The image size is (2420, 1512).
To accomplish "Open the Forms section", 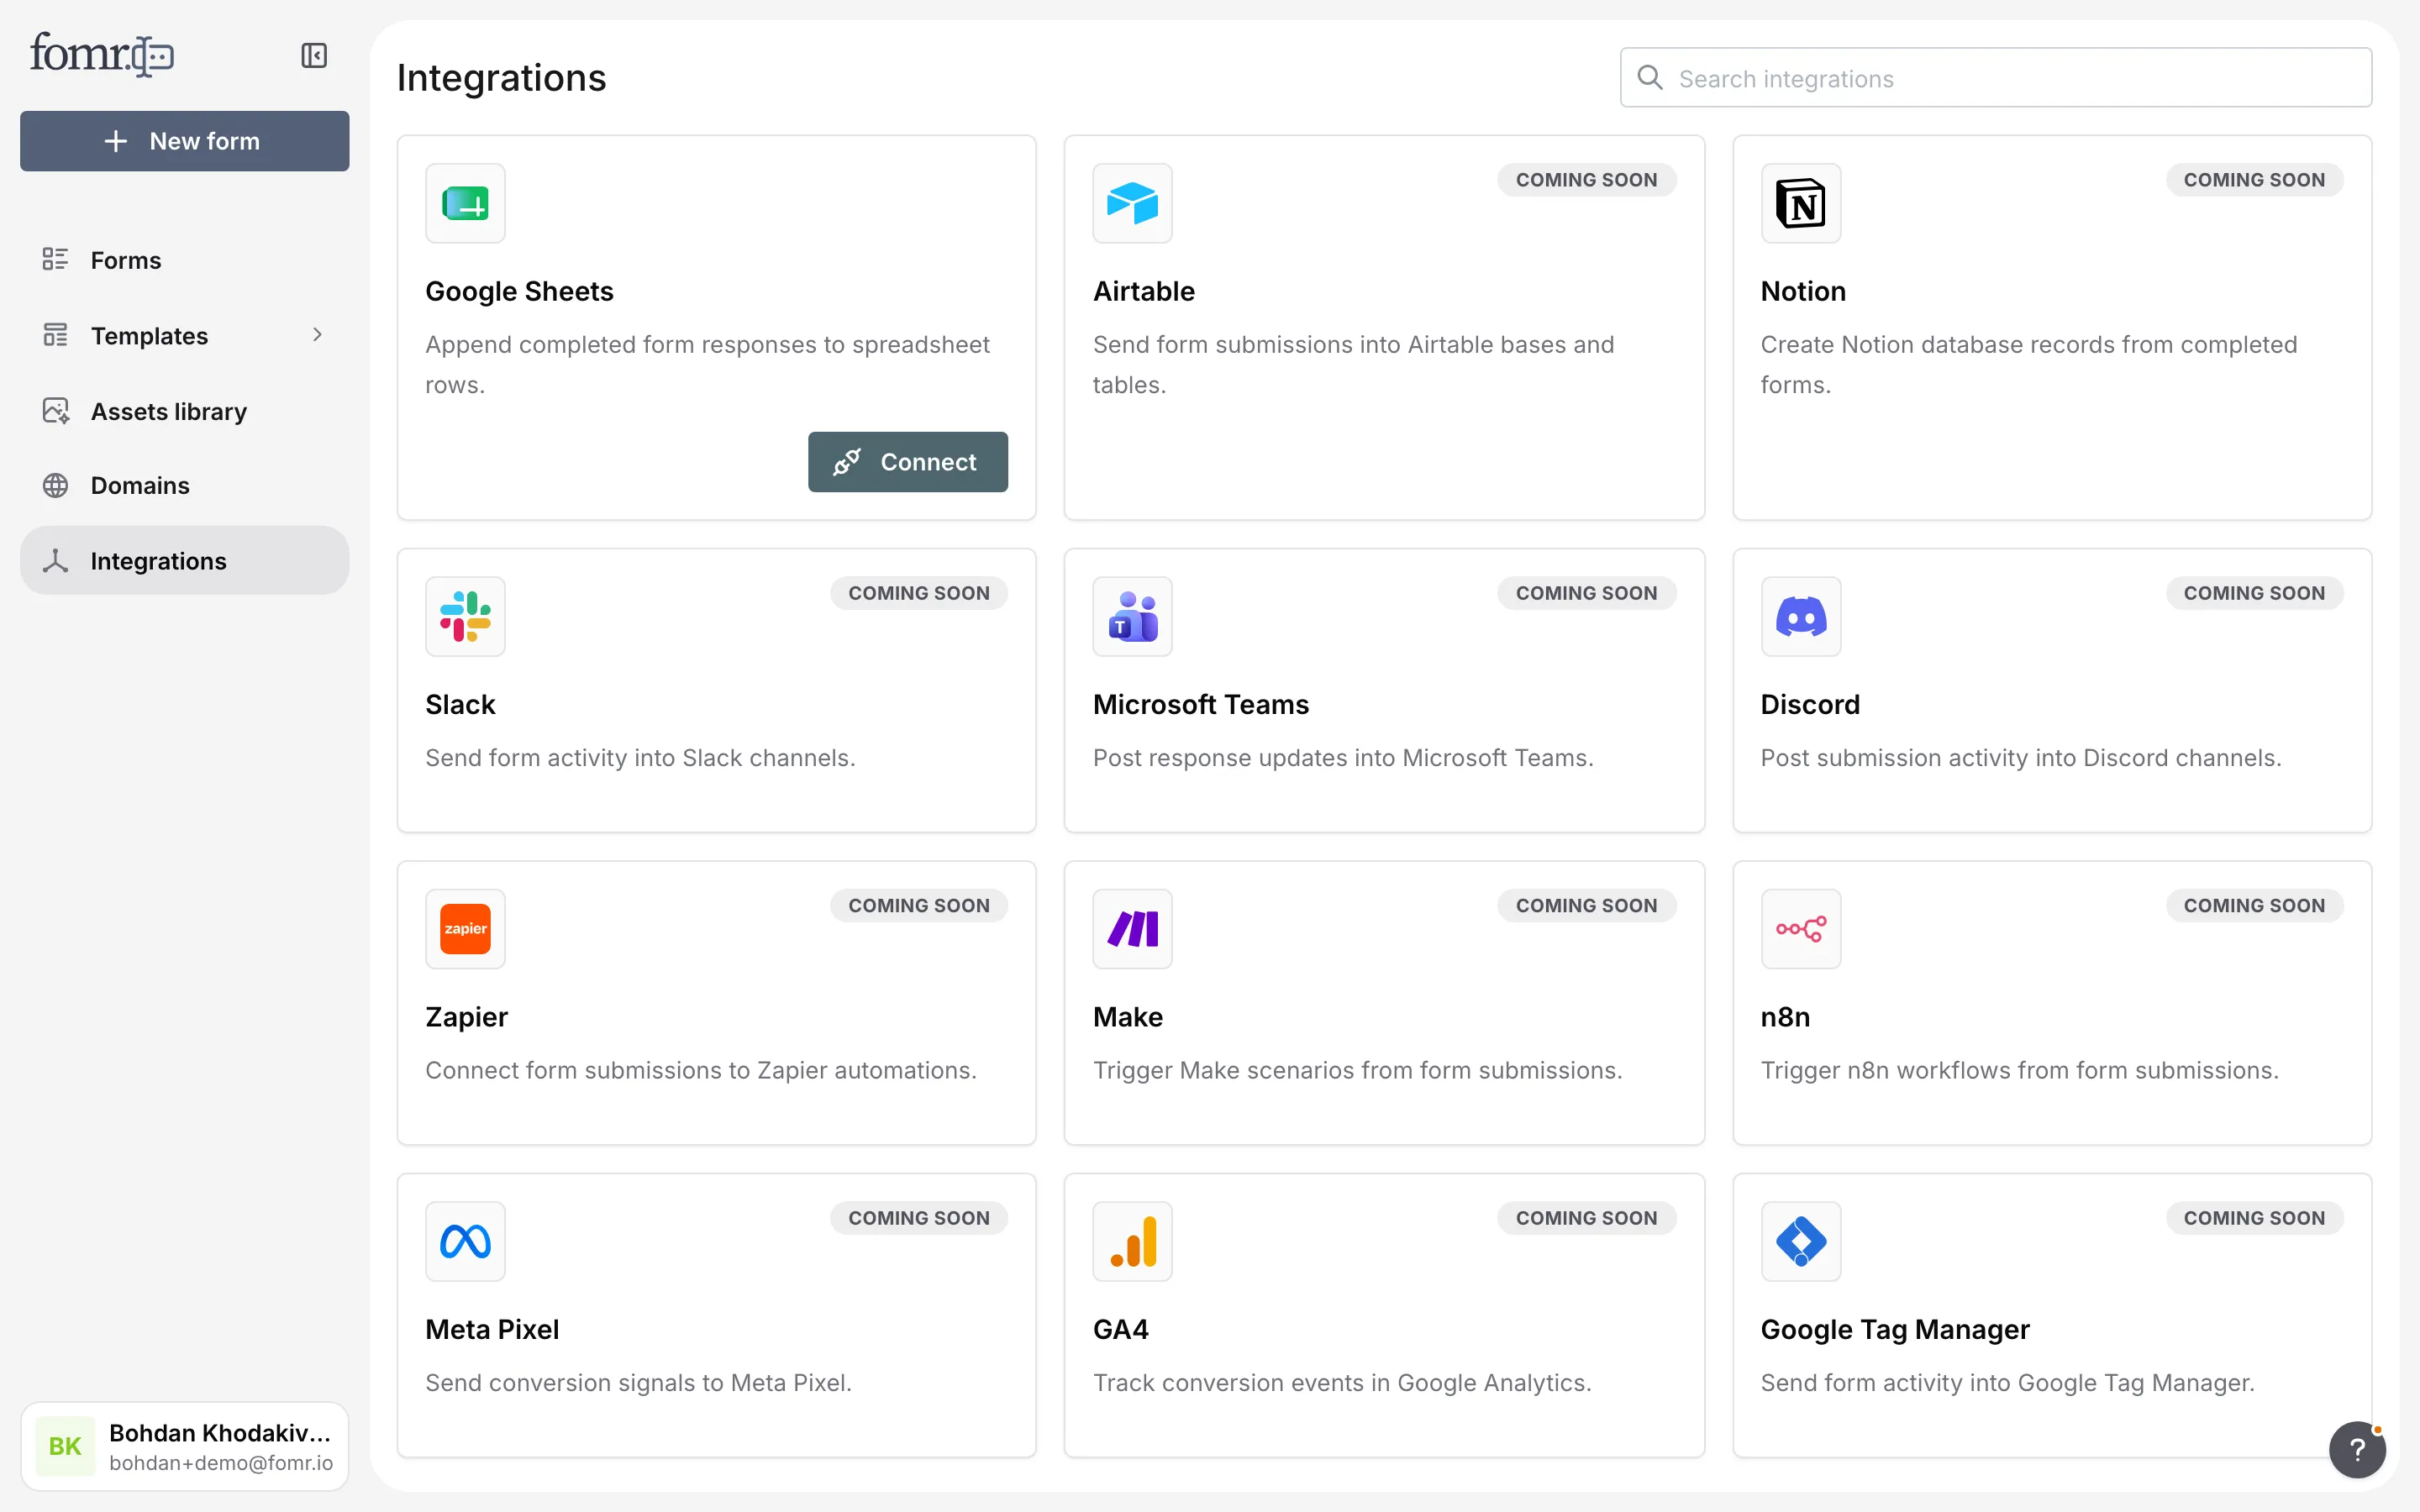I will click(185, 260).
